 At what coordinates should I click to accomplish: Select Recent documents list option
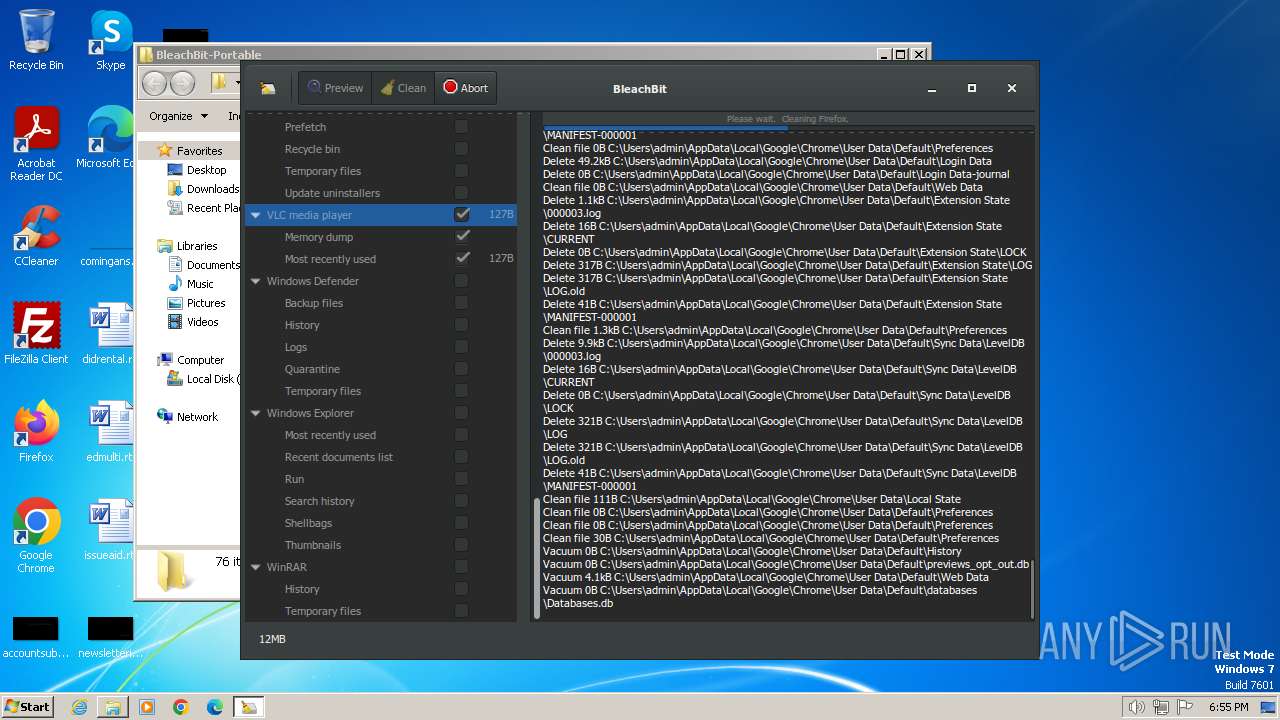(x=338, y=457)
